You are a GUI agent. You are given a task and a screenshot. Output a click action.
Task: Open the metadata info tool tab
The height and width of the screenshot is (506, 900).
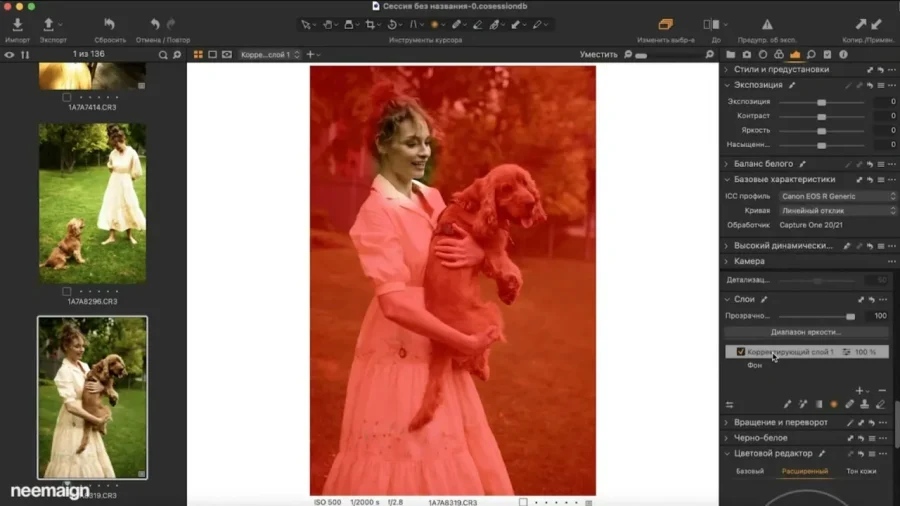click(843, 55)
